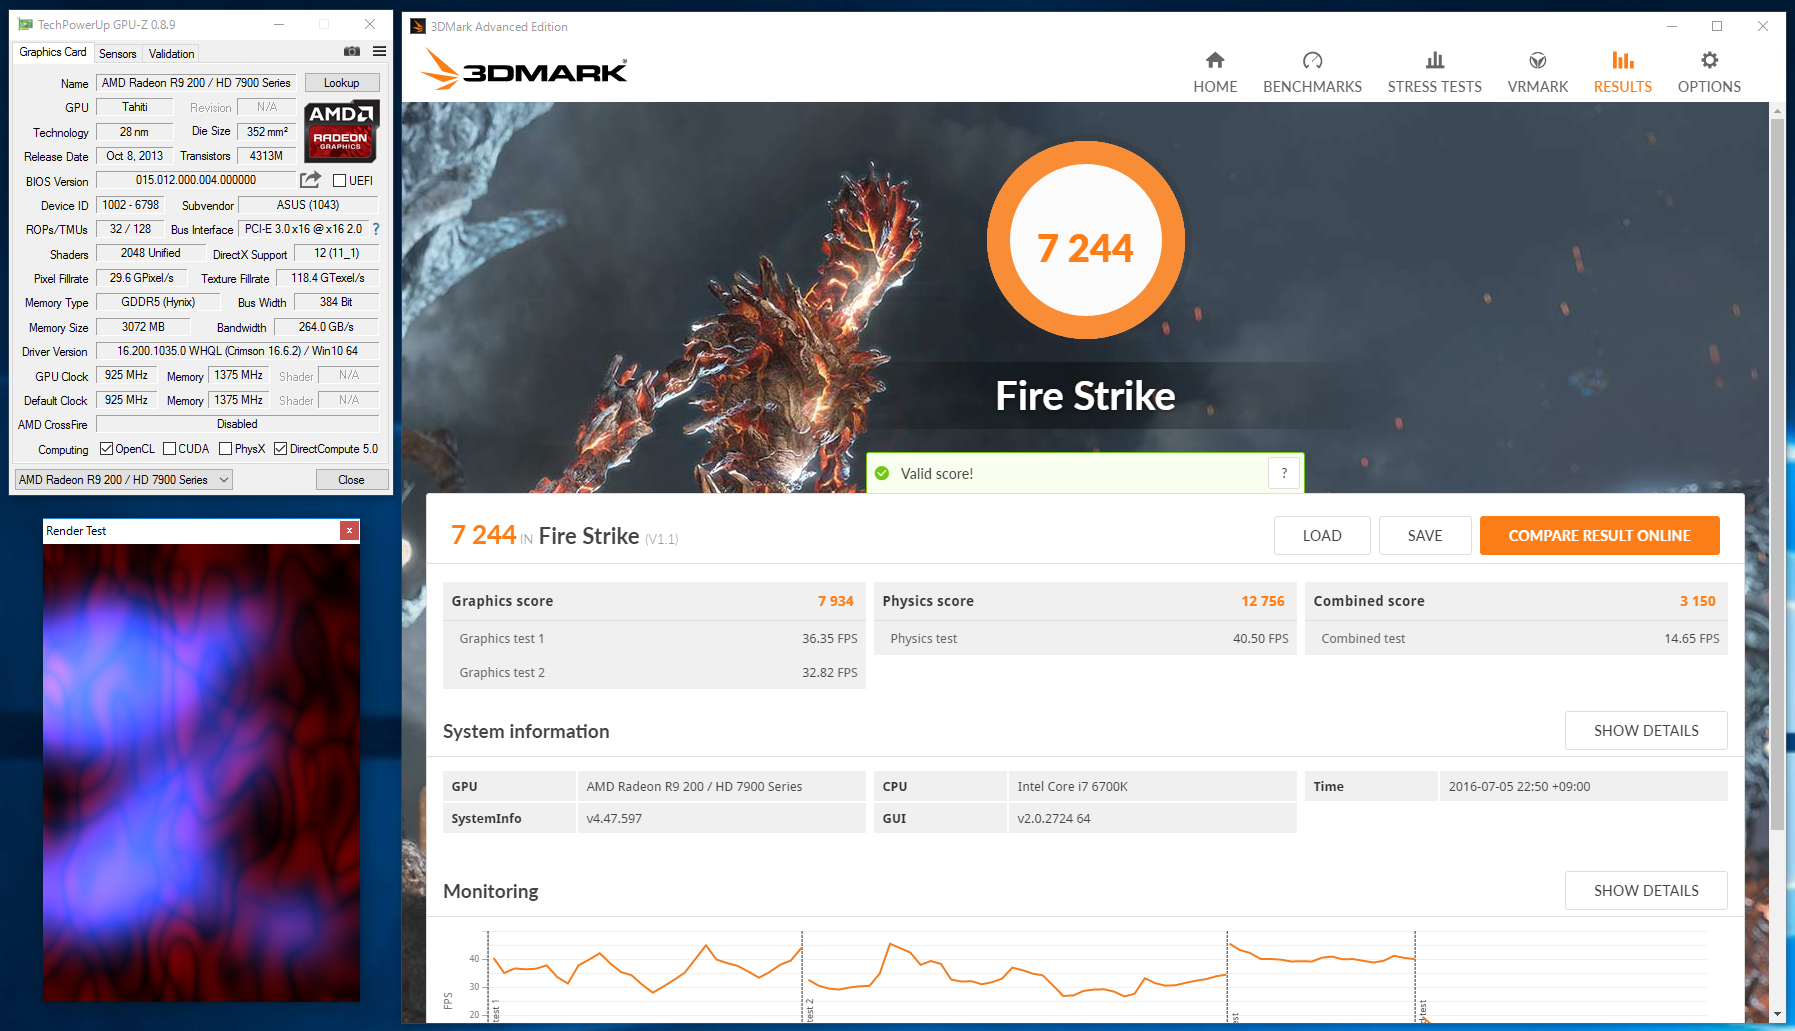1795x1031 pixels.
Task: Click the SAVE result button
Action: [x=1425, y=536]
